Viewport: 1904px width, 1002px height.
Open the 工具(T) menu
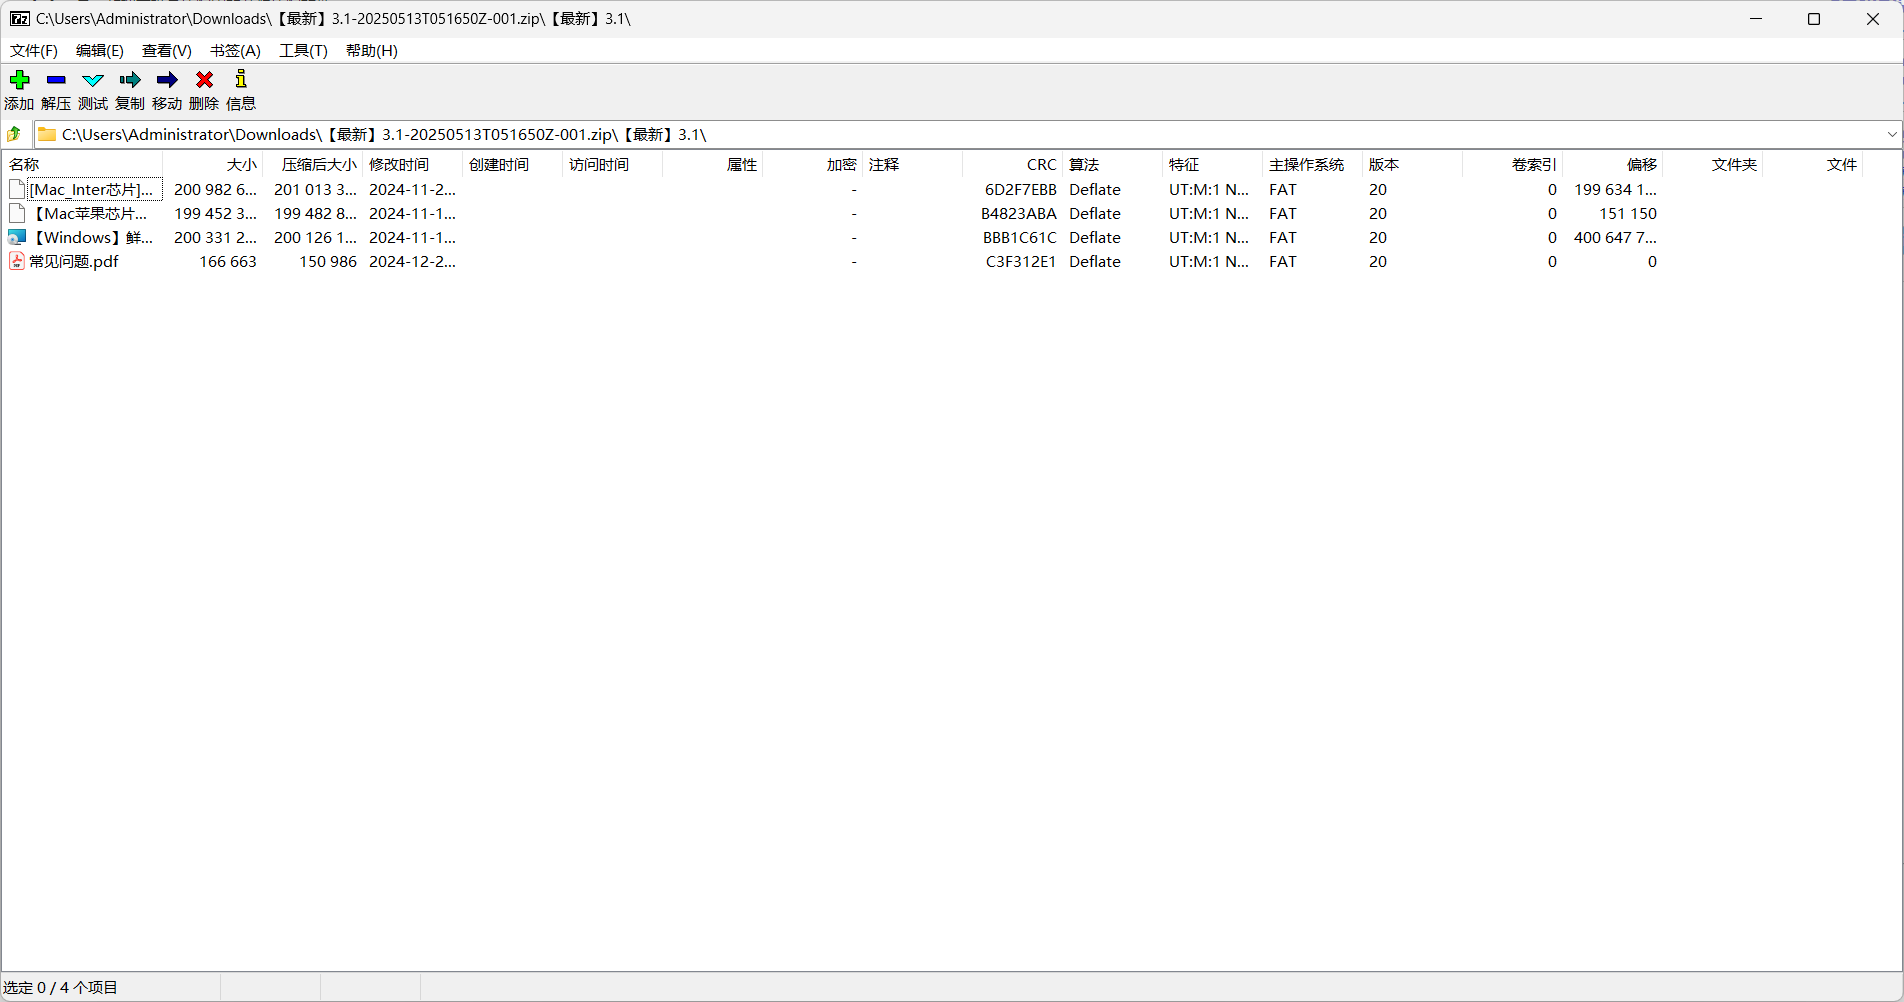point(303,51)
